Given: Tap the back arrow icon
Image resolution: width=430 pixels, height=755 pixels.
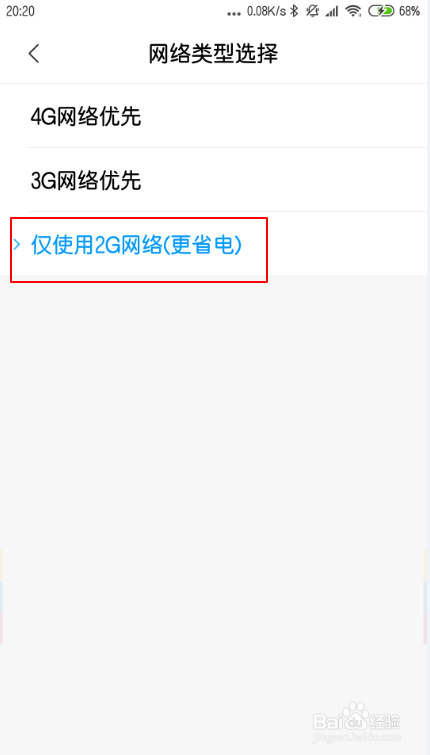Looking at the screenshot, I should tap(34, 53).
